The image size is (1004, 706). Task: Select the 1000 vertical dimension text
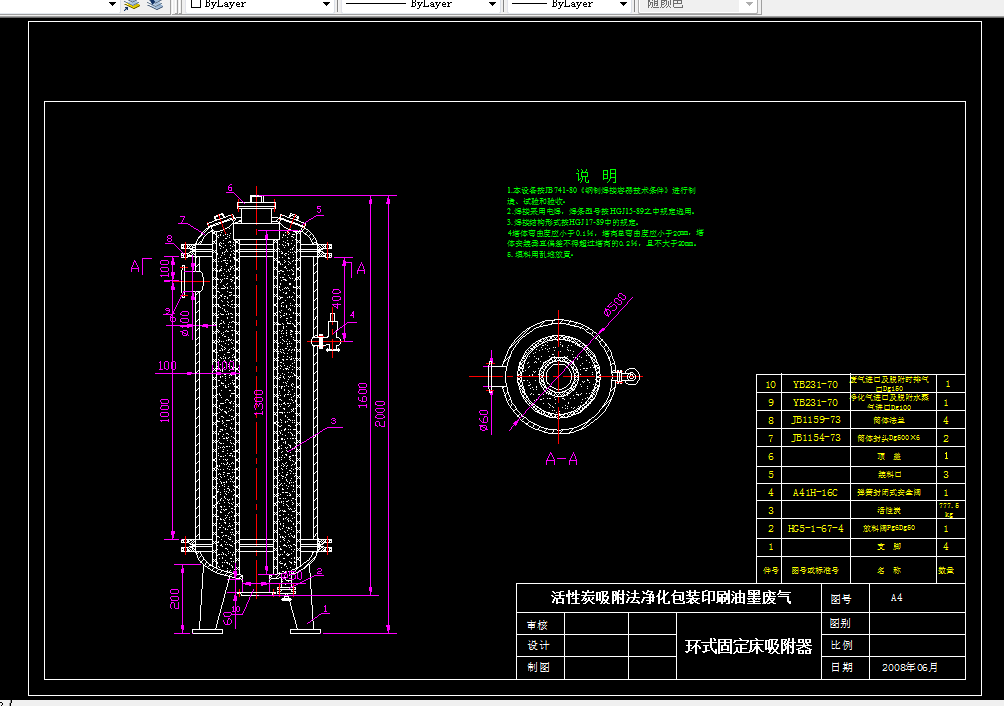[x=165, y=410]
